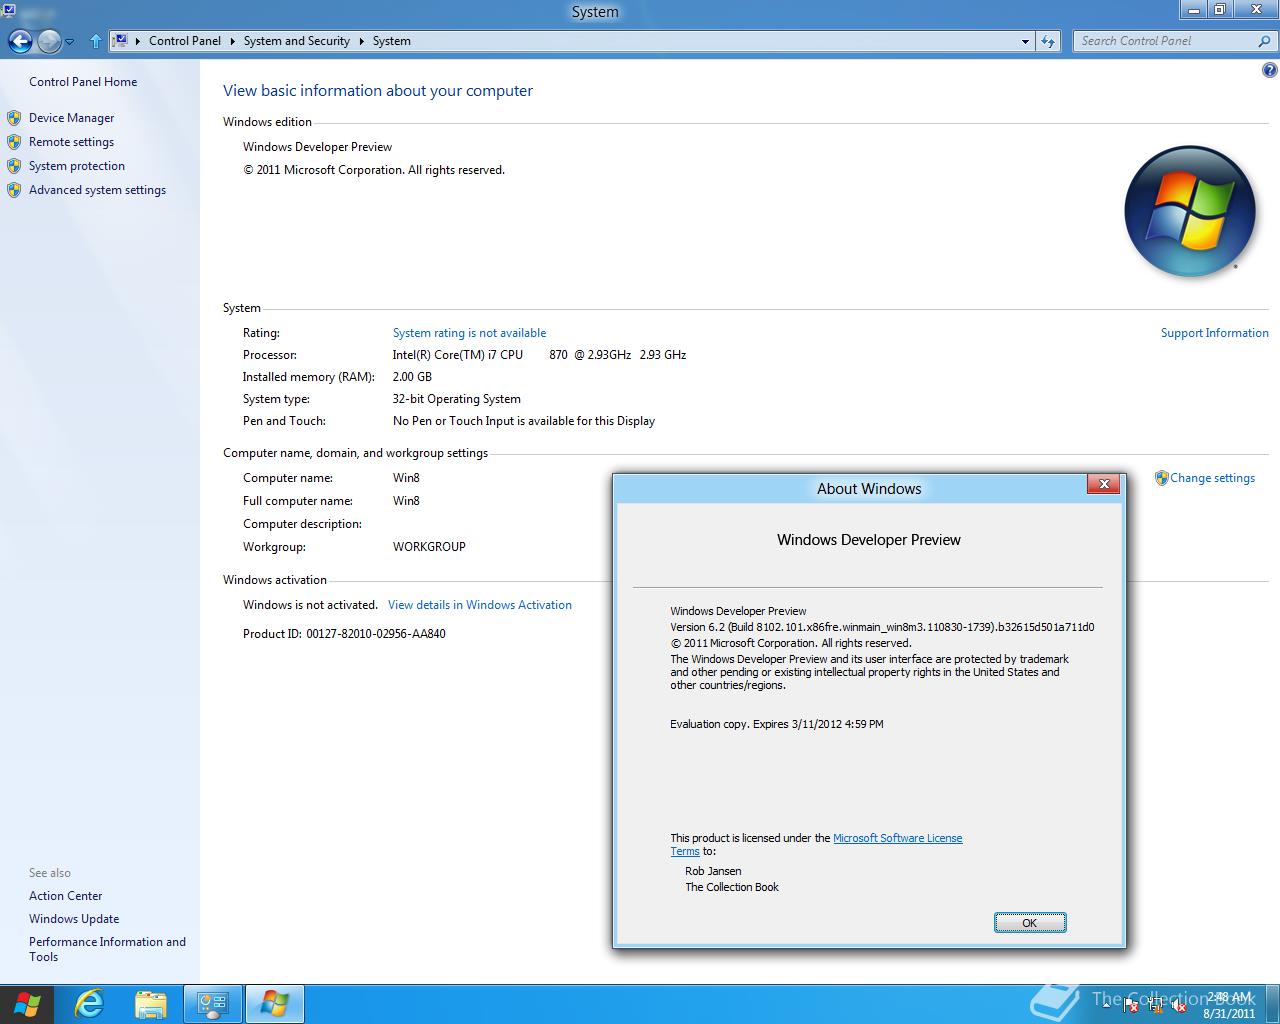Image resolution: width=1280 pixels, height=1024 pixels.
Task: Select System in the breadcrumb path
Action: click(x=392, y=41)
